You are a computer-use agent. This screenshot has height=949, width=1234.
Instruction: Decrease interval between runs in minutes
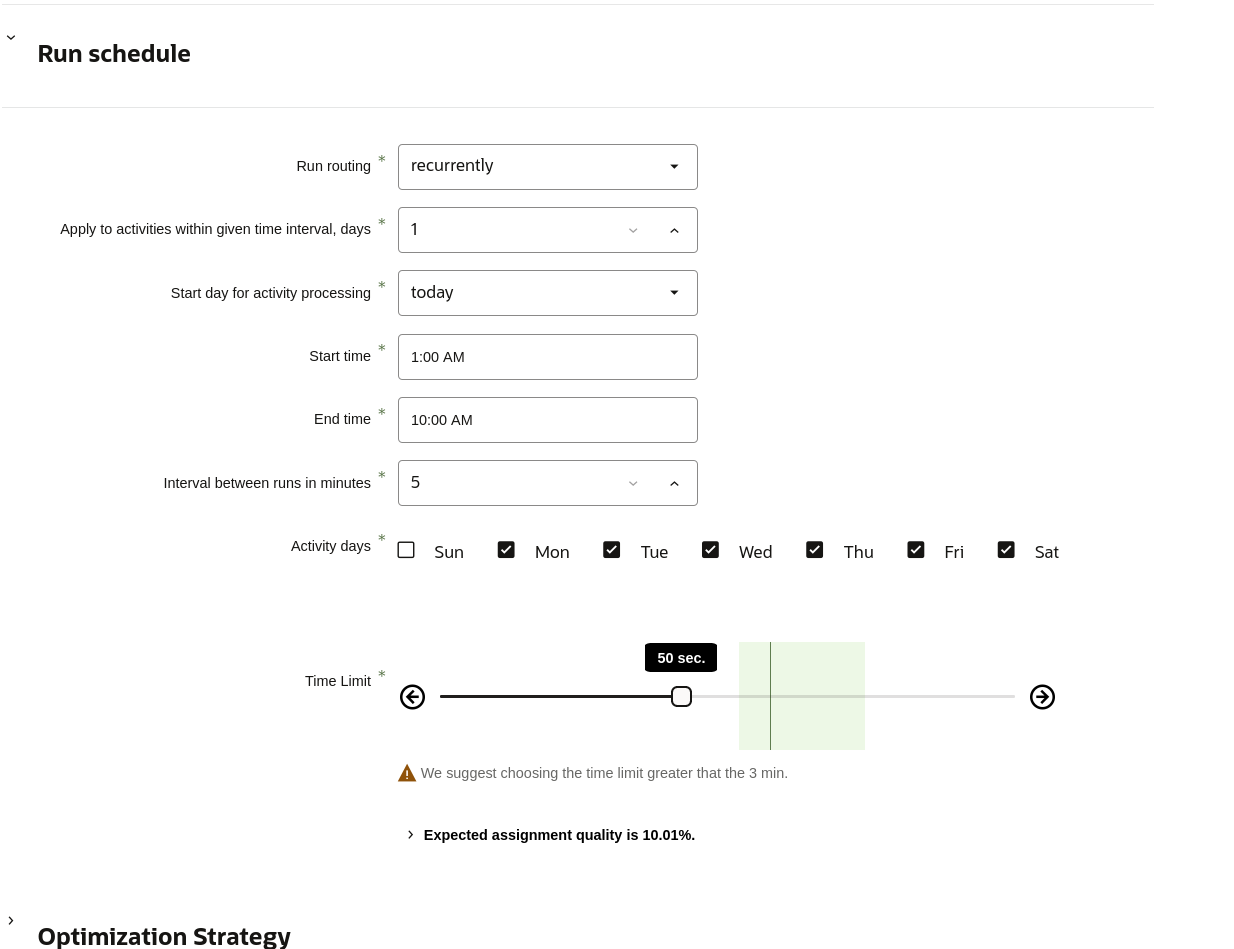[x=633, y=483]
